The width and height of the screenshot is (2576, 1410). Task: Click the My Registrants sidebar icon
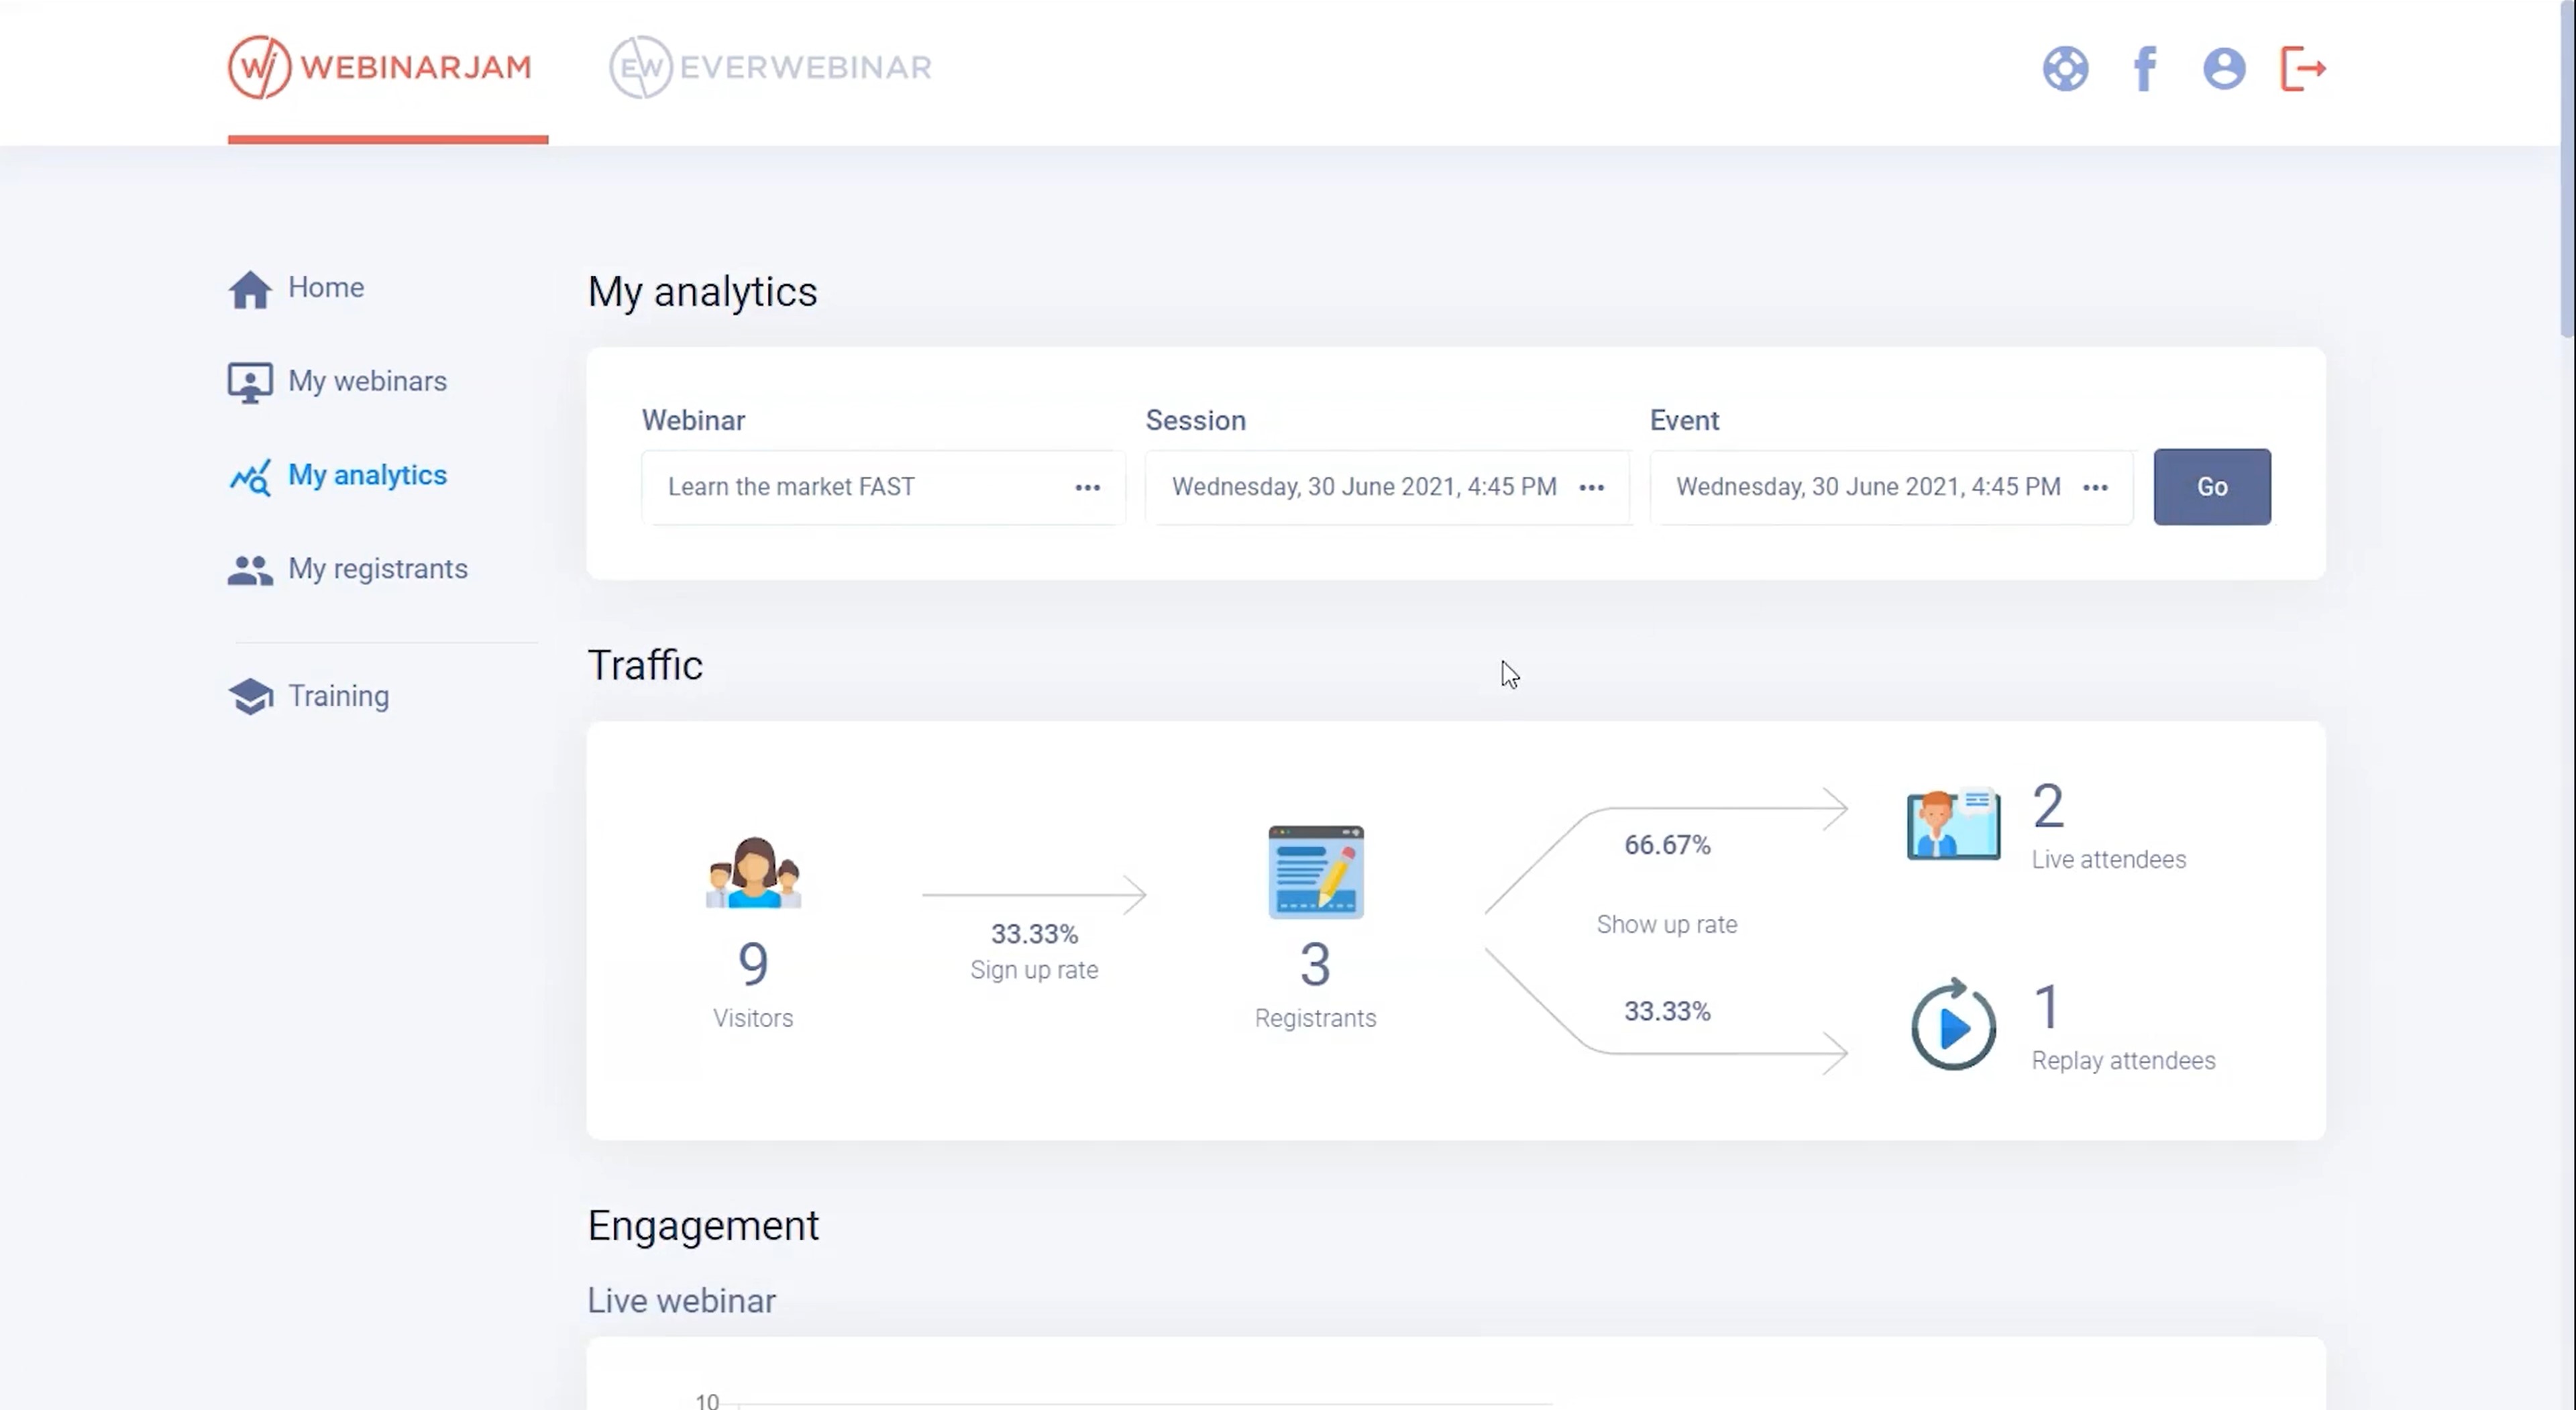click(250, 567)
